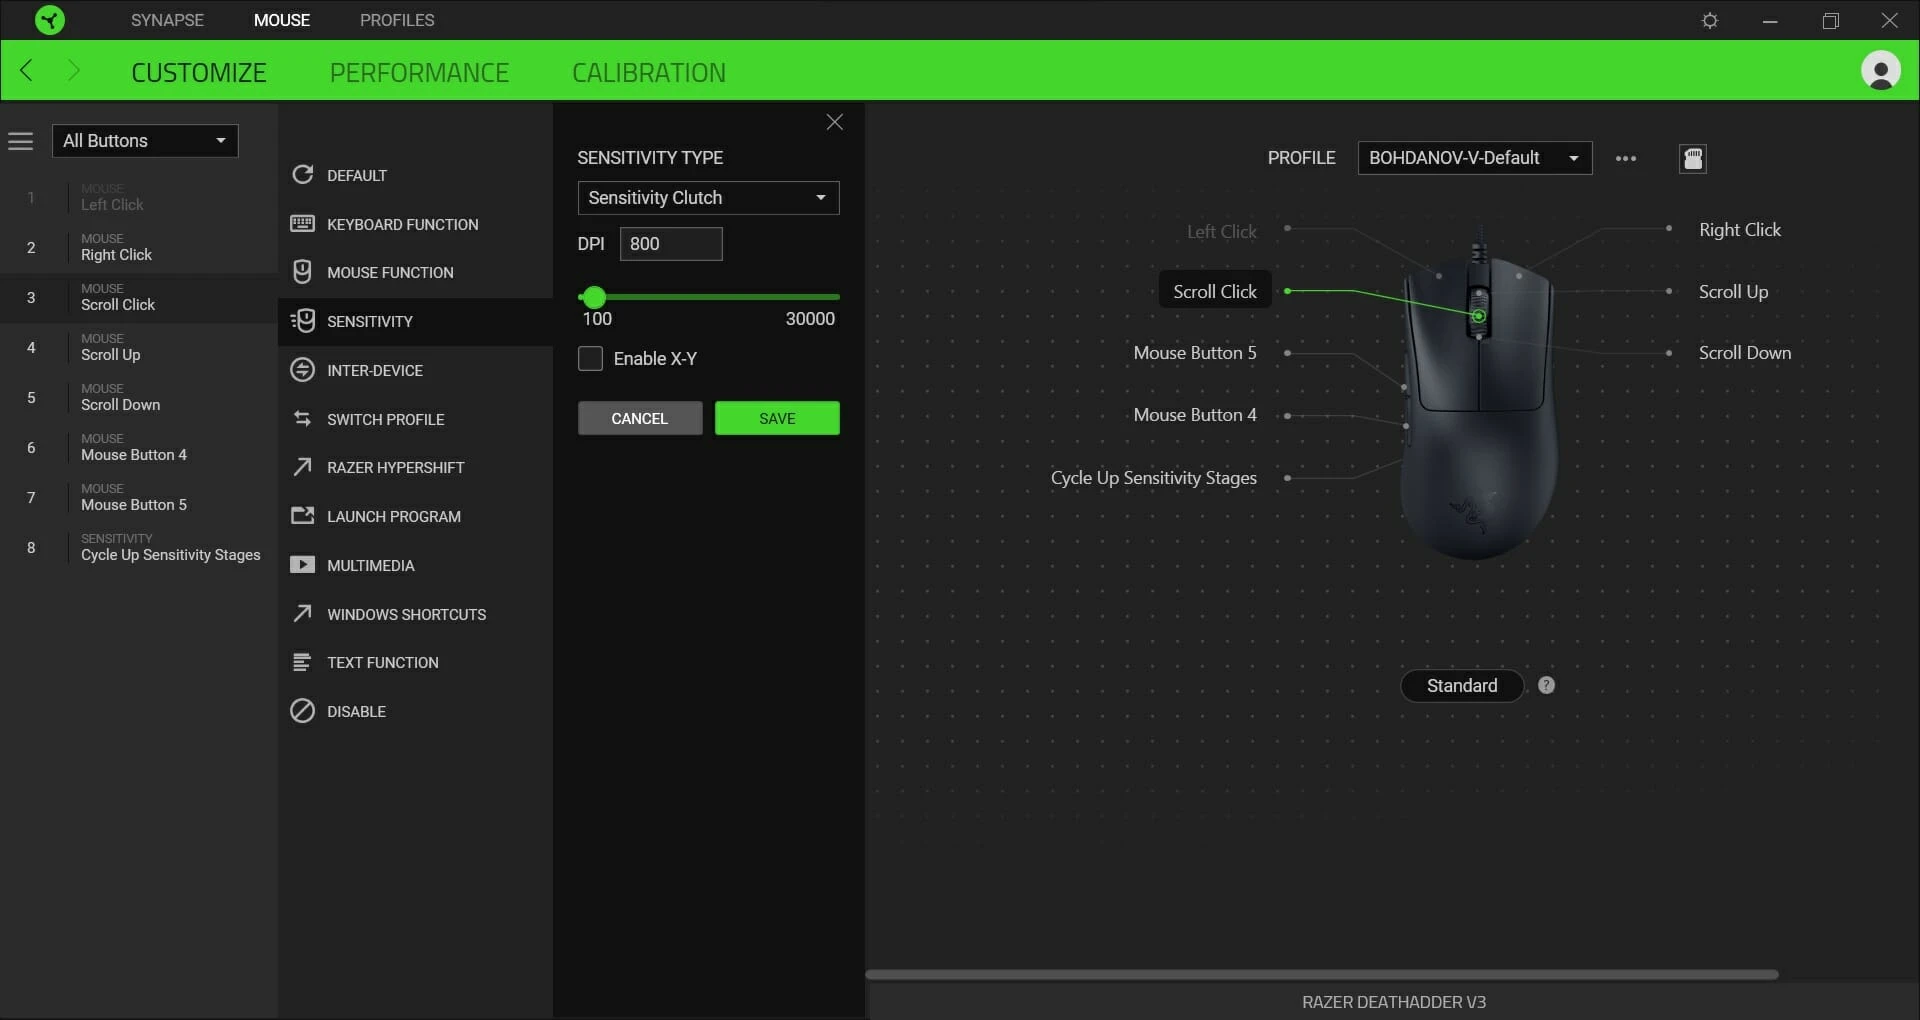This screenshot has height=1020, width=1920.
Task: Click the Razer Synapse logo icon
Action: 49,20
